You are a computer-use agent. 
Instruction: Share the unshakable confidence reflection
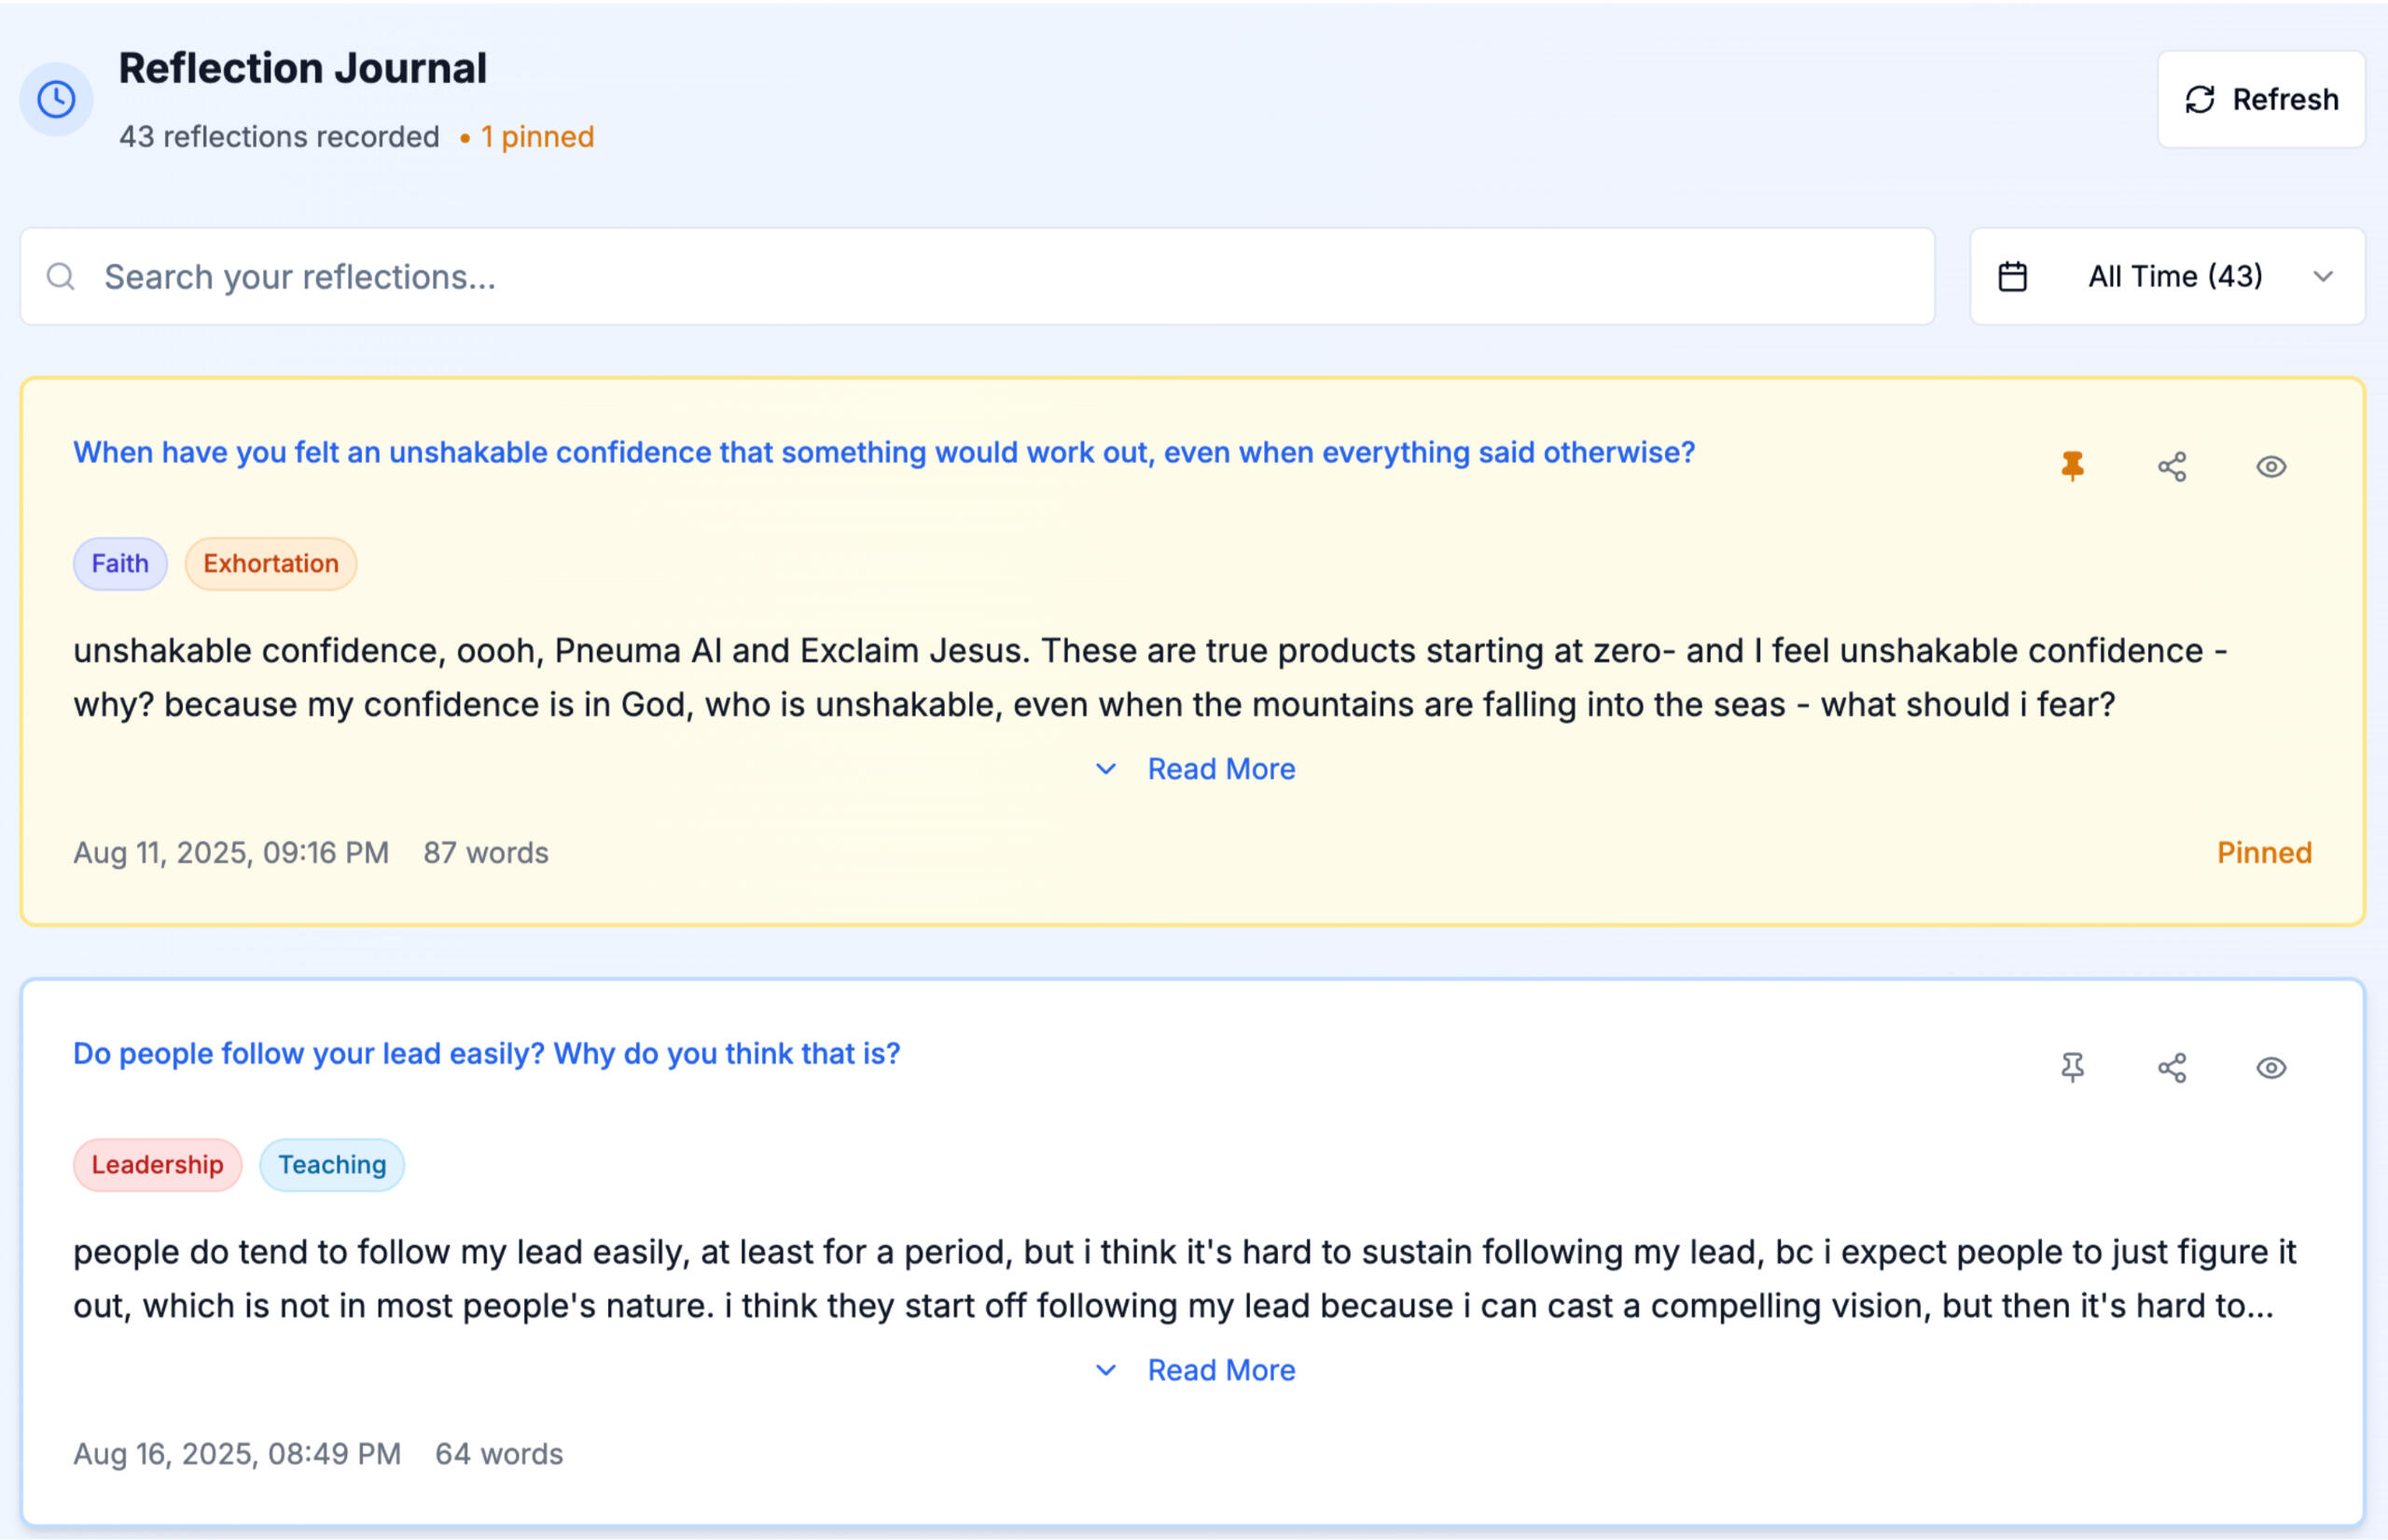coord(2171,467)
